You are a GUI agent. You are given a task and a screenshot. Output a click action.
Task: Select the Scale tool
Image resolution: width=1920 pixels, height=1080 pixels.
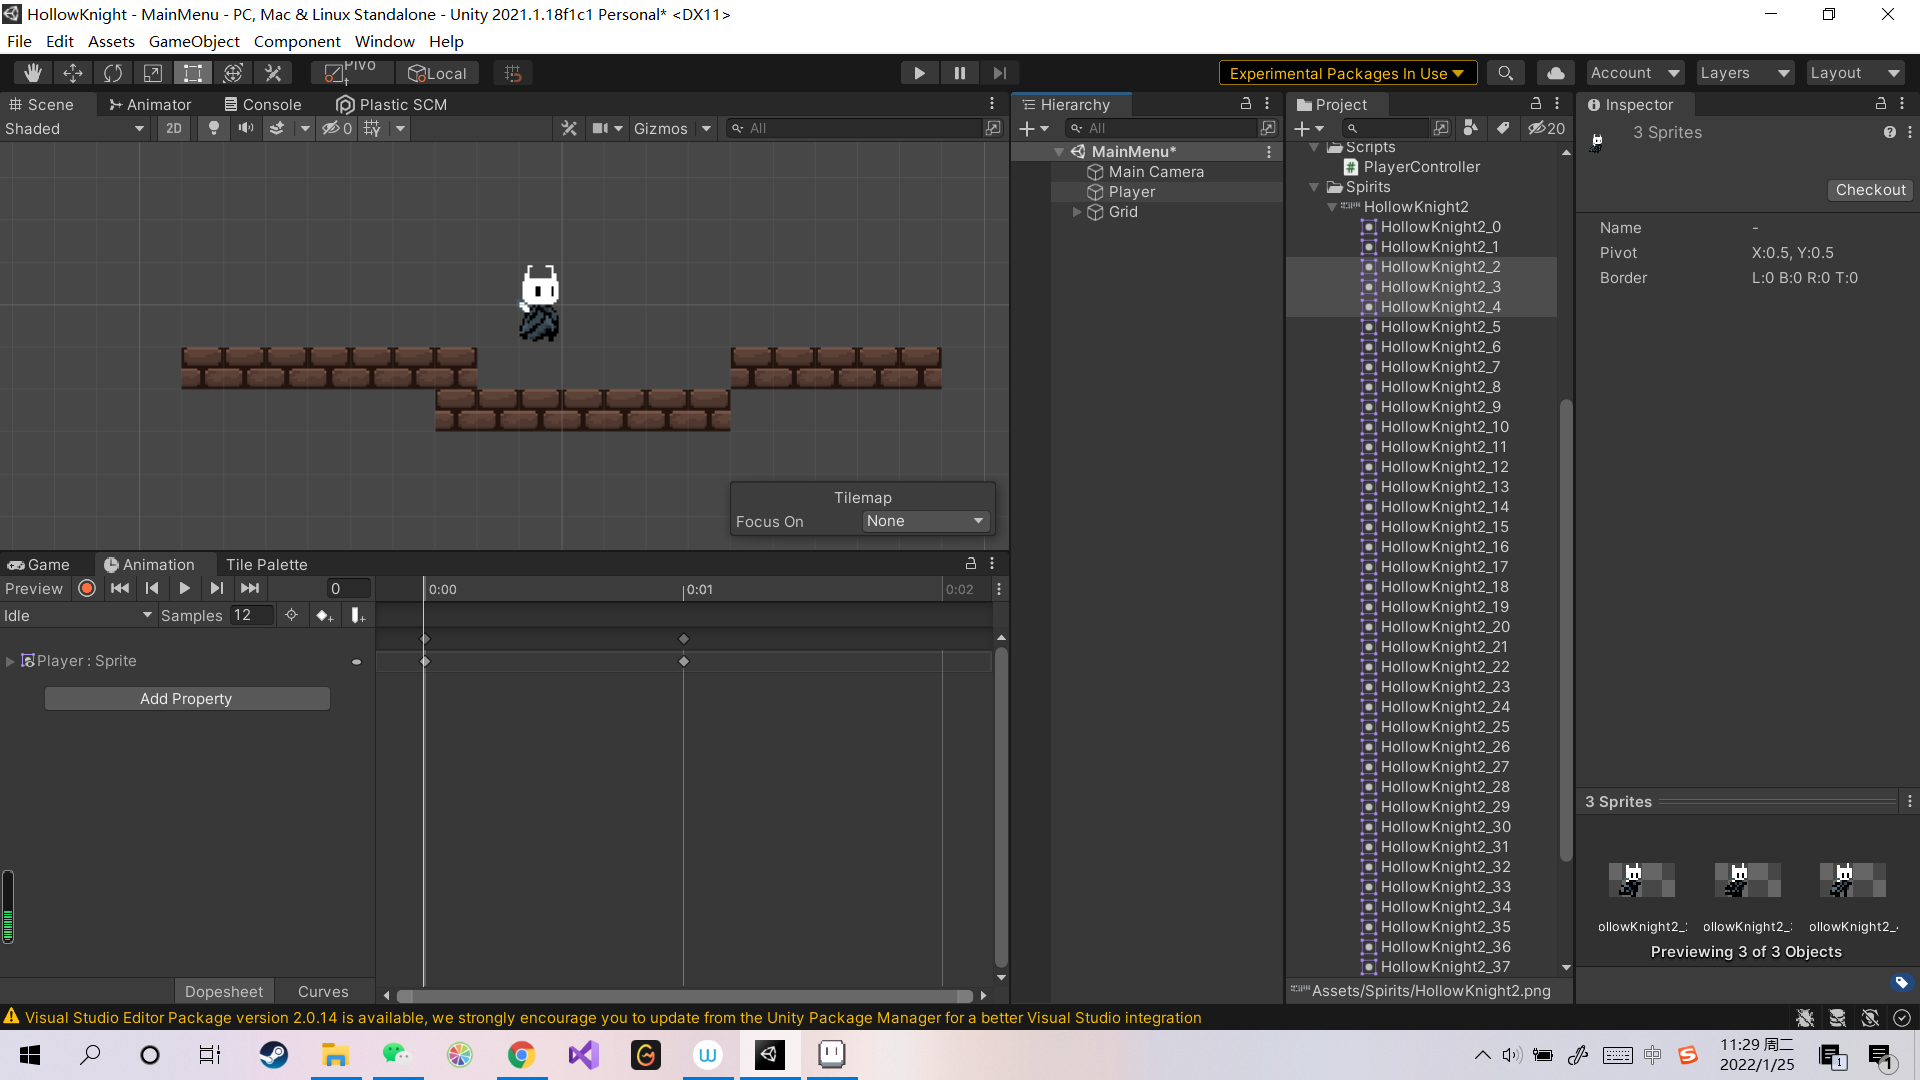153,73
